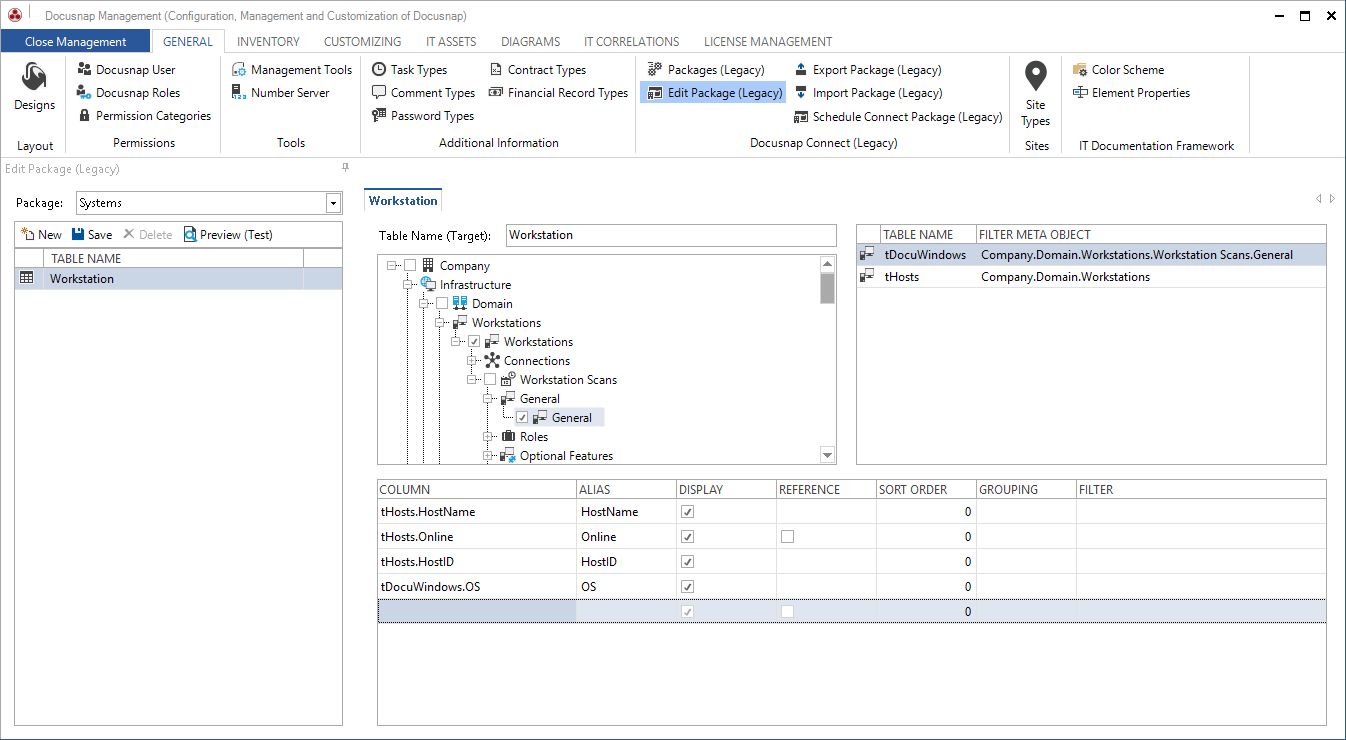
Task: Click sort order cell for tDocuWindows.OS
Action: coord(926,586)
